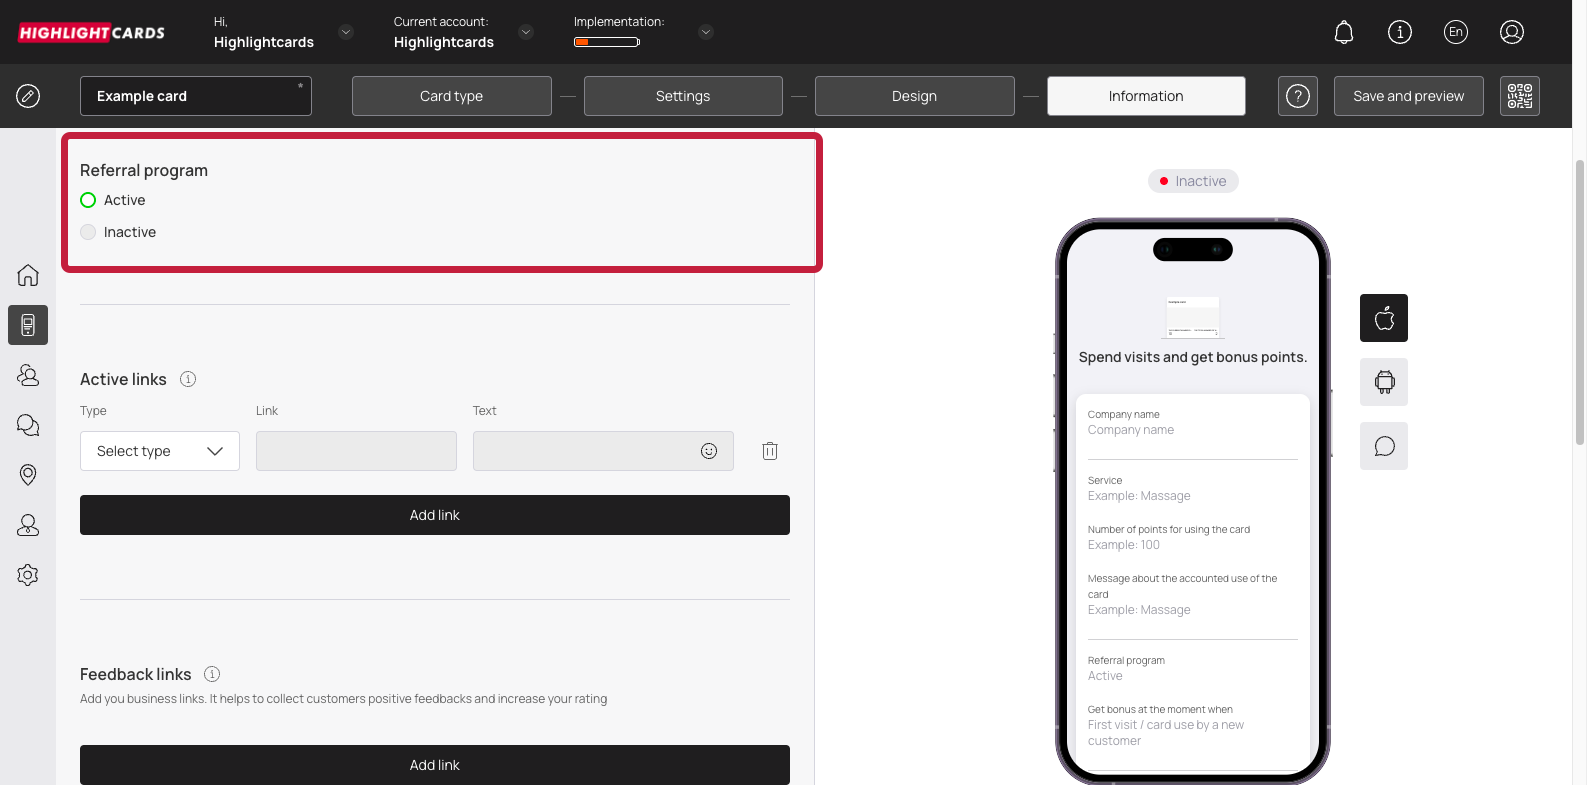This screenshot has height=785, width=1587.
Task: Open the Card type tab
Action: [x=451, y=96]
